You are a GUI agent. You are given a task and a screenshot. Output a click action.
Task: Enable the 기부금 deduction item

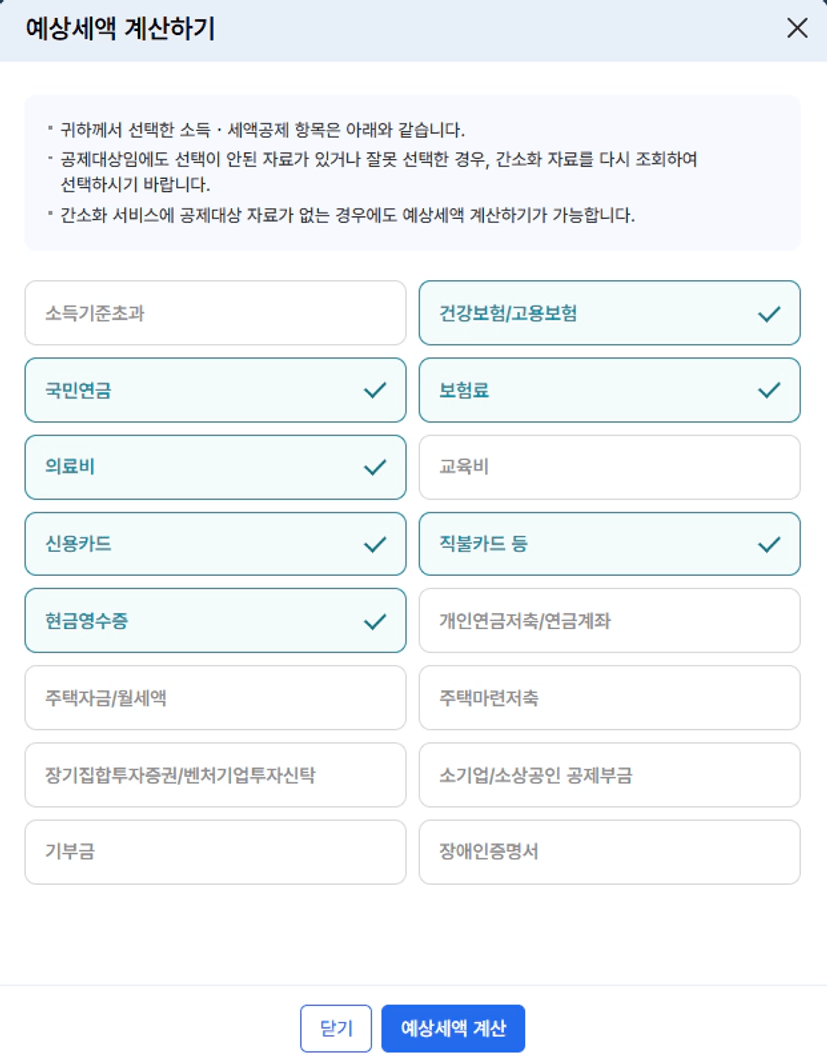pyautogui.click(x=216, y=852)
